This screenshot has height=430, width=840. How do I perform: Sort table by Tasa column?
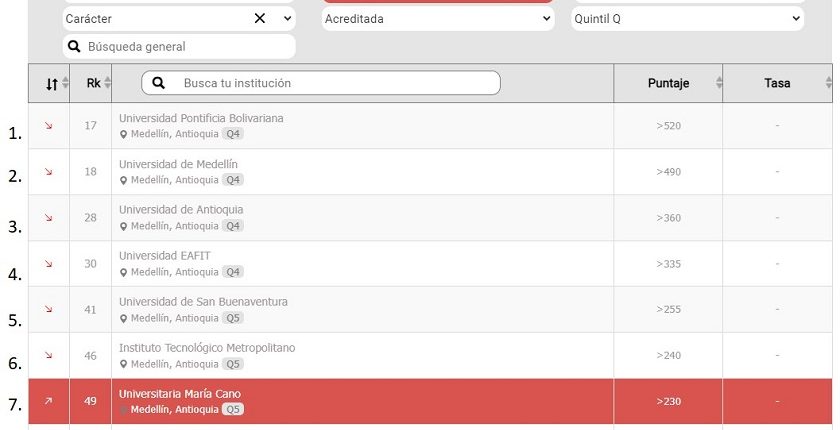coord(777,83)
